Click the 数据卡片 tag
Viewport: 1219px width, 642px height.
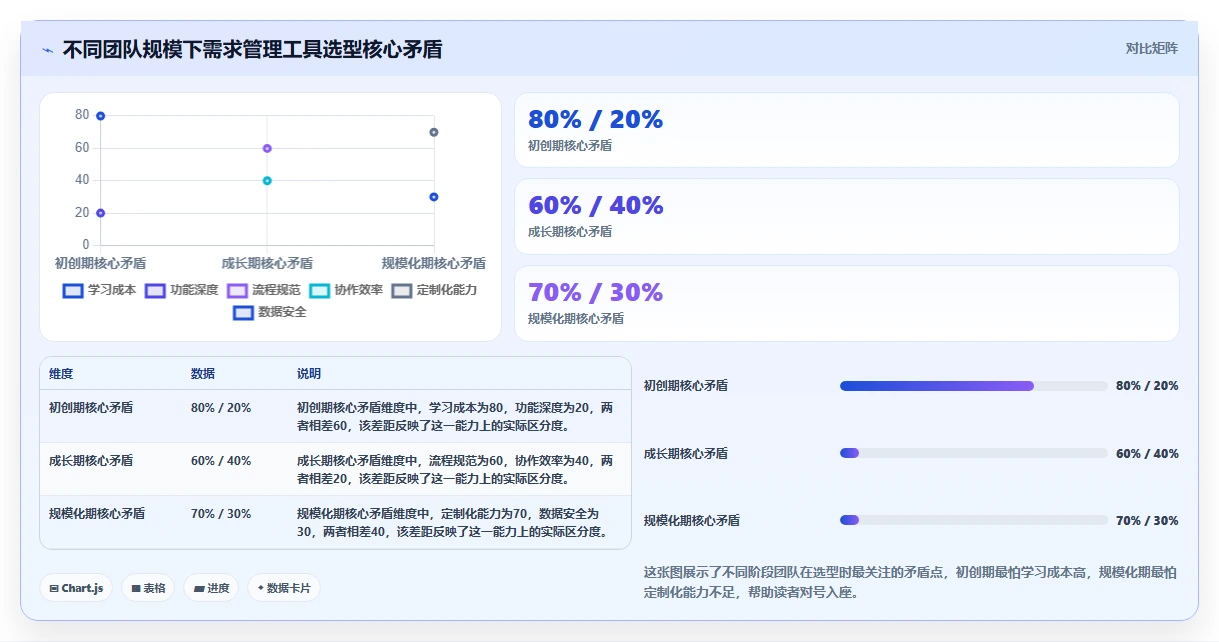[284, 588]
